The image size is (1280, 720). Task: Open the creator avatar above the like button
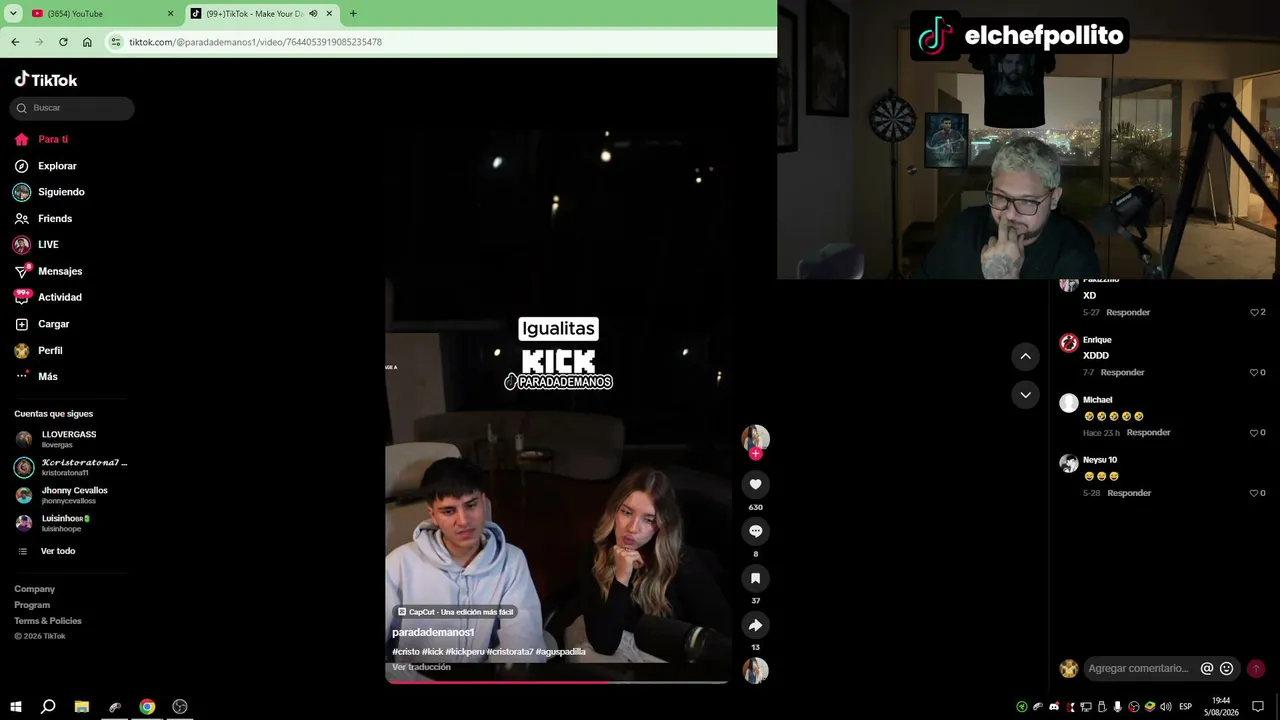coord(755,438)
